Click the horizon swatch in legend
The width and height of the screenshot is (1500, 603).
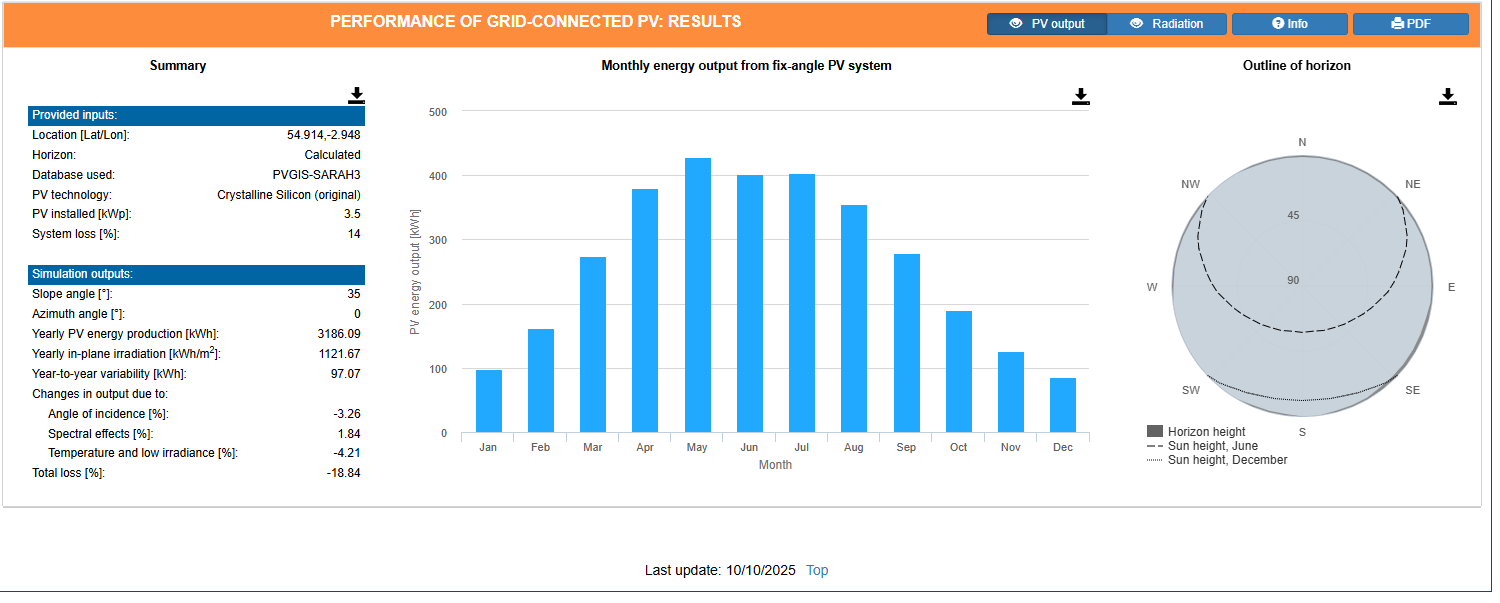[x=1155, y=432]
